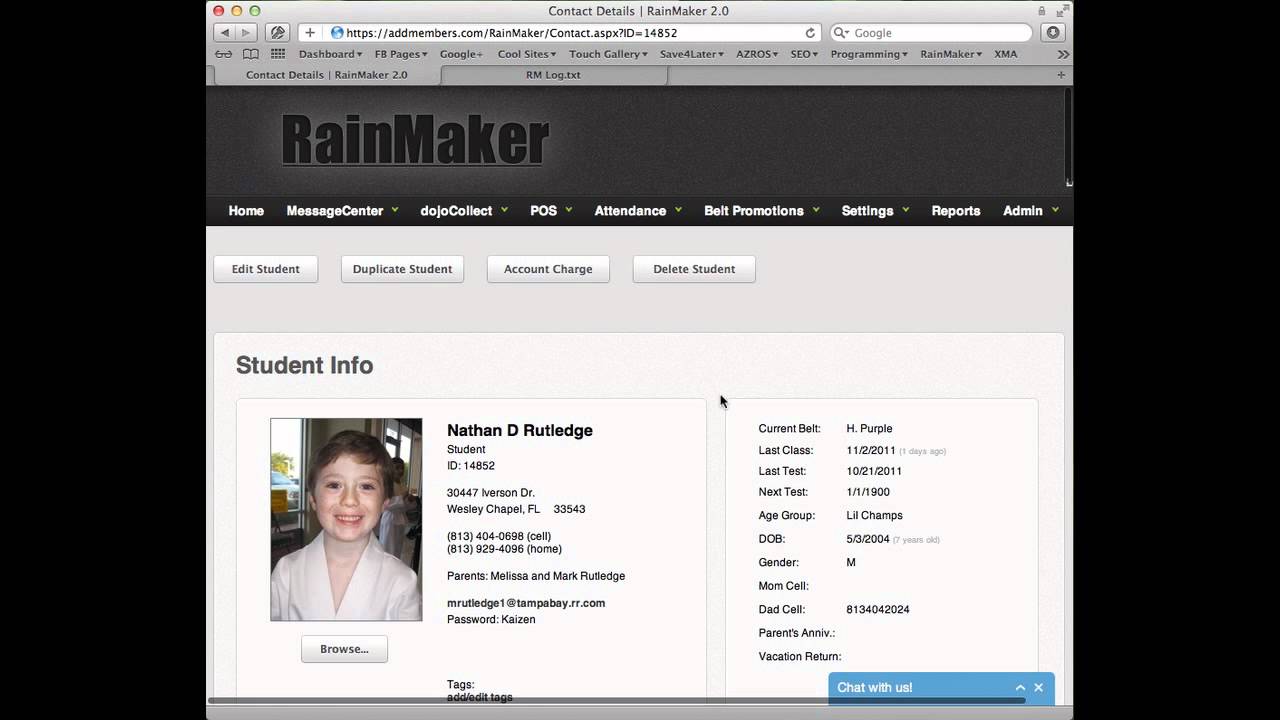Open the MessageCenter menu
The width and height of the screenshot is (1280, 720).
click(342, 211)
